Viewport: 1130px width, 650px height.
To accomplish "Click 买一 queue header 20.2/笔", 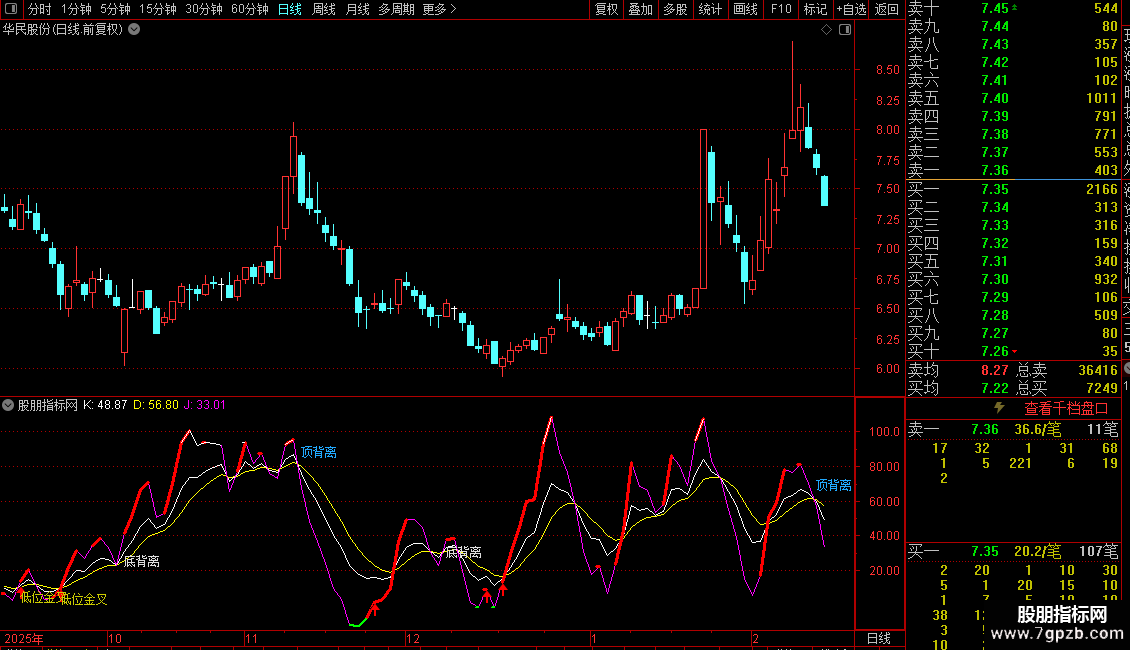I will pyautogui.click(x=1037, y=552).
